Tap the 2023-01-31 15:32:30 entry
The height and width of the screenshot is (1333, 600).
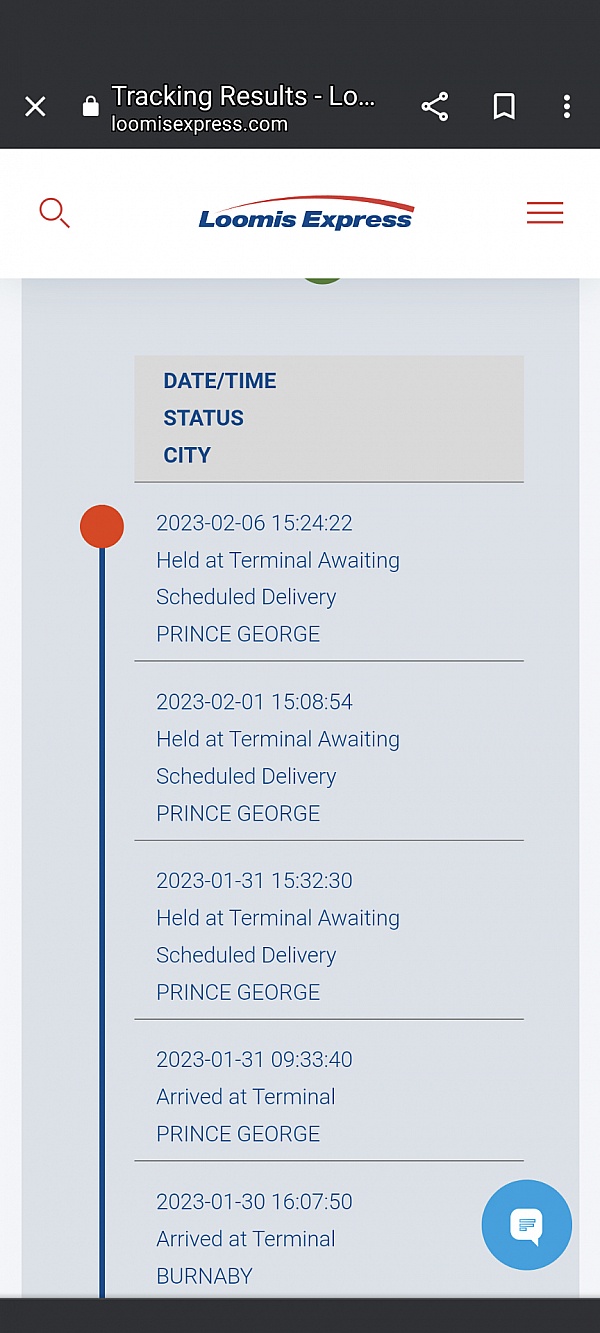[x=254, y=881]
